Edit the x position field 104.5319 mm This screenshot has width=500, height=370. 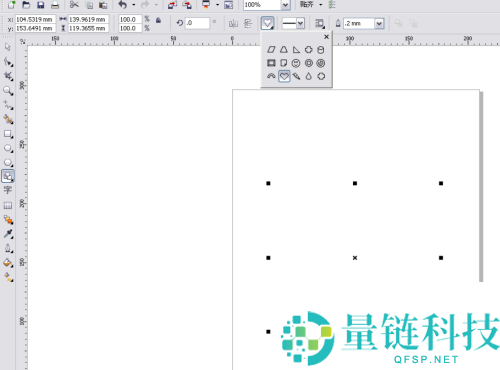pyautogui.click(x=36, y=19)
